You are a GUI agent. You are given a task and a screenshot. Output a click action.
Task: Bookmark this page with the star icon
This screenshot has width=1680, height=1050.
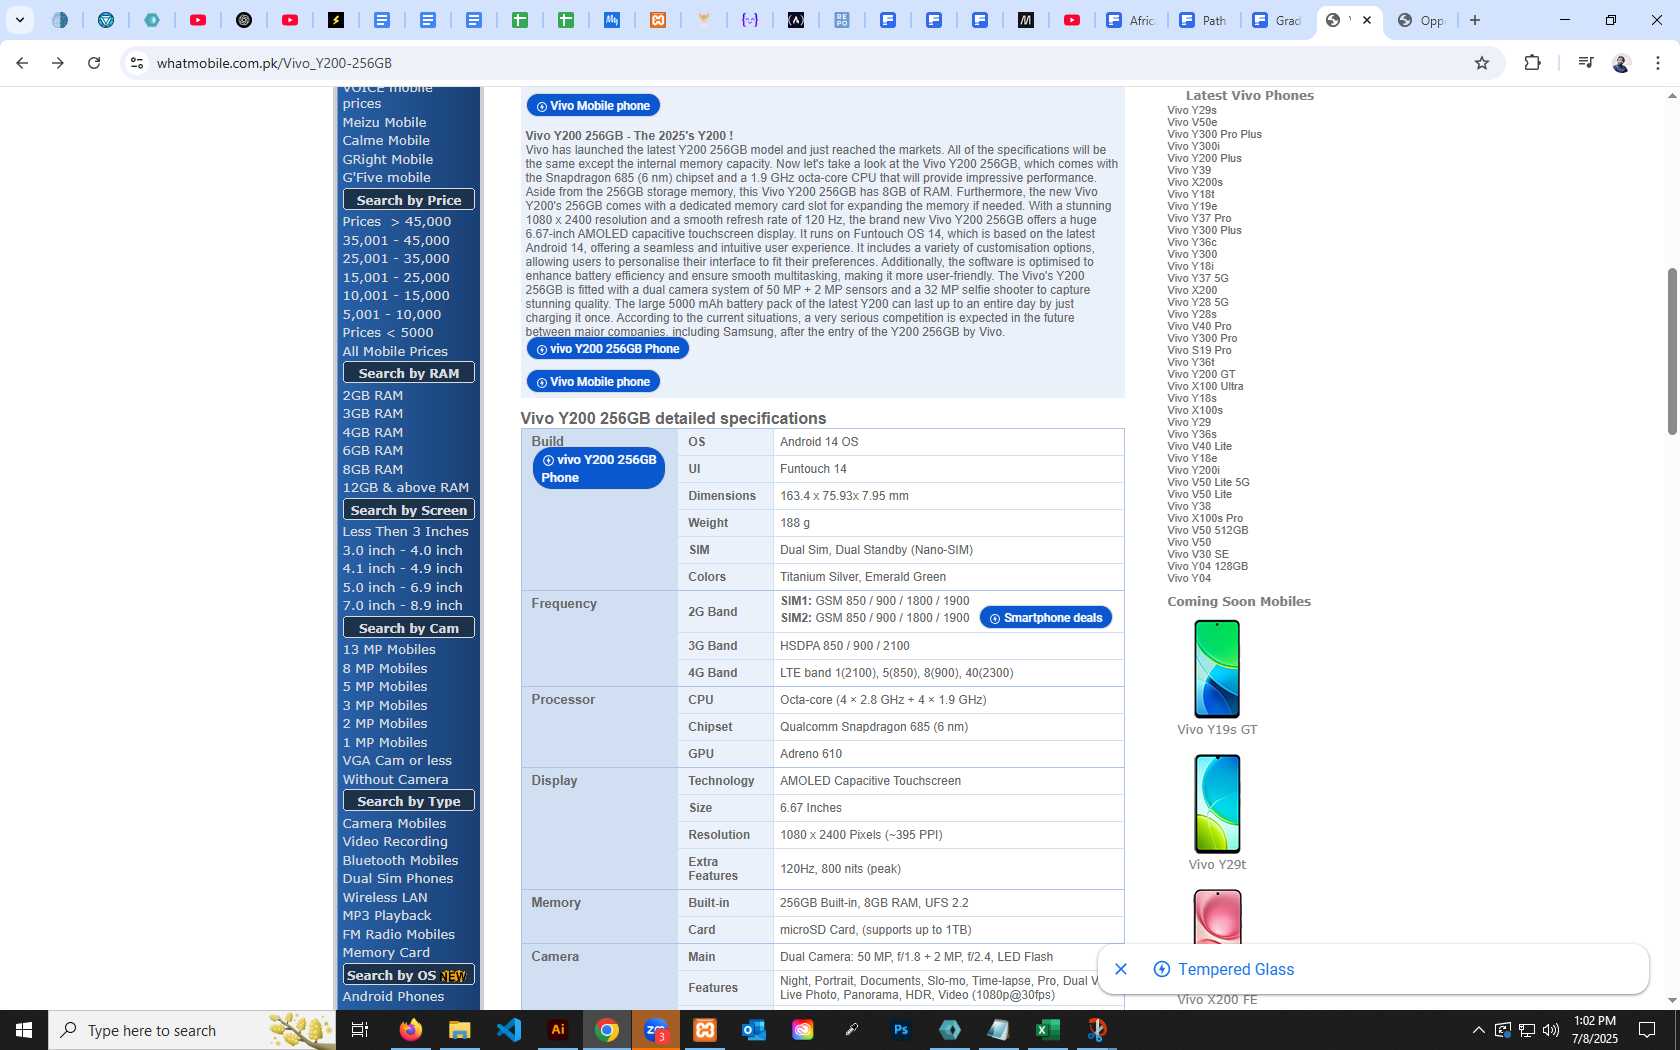tap(1482, 63)
